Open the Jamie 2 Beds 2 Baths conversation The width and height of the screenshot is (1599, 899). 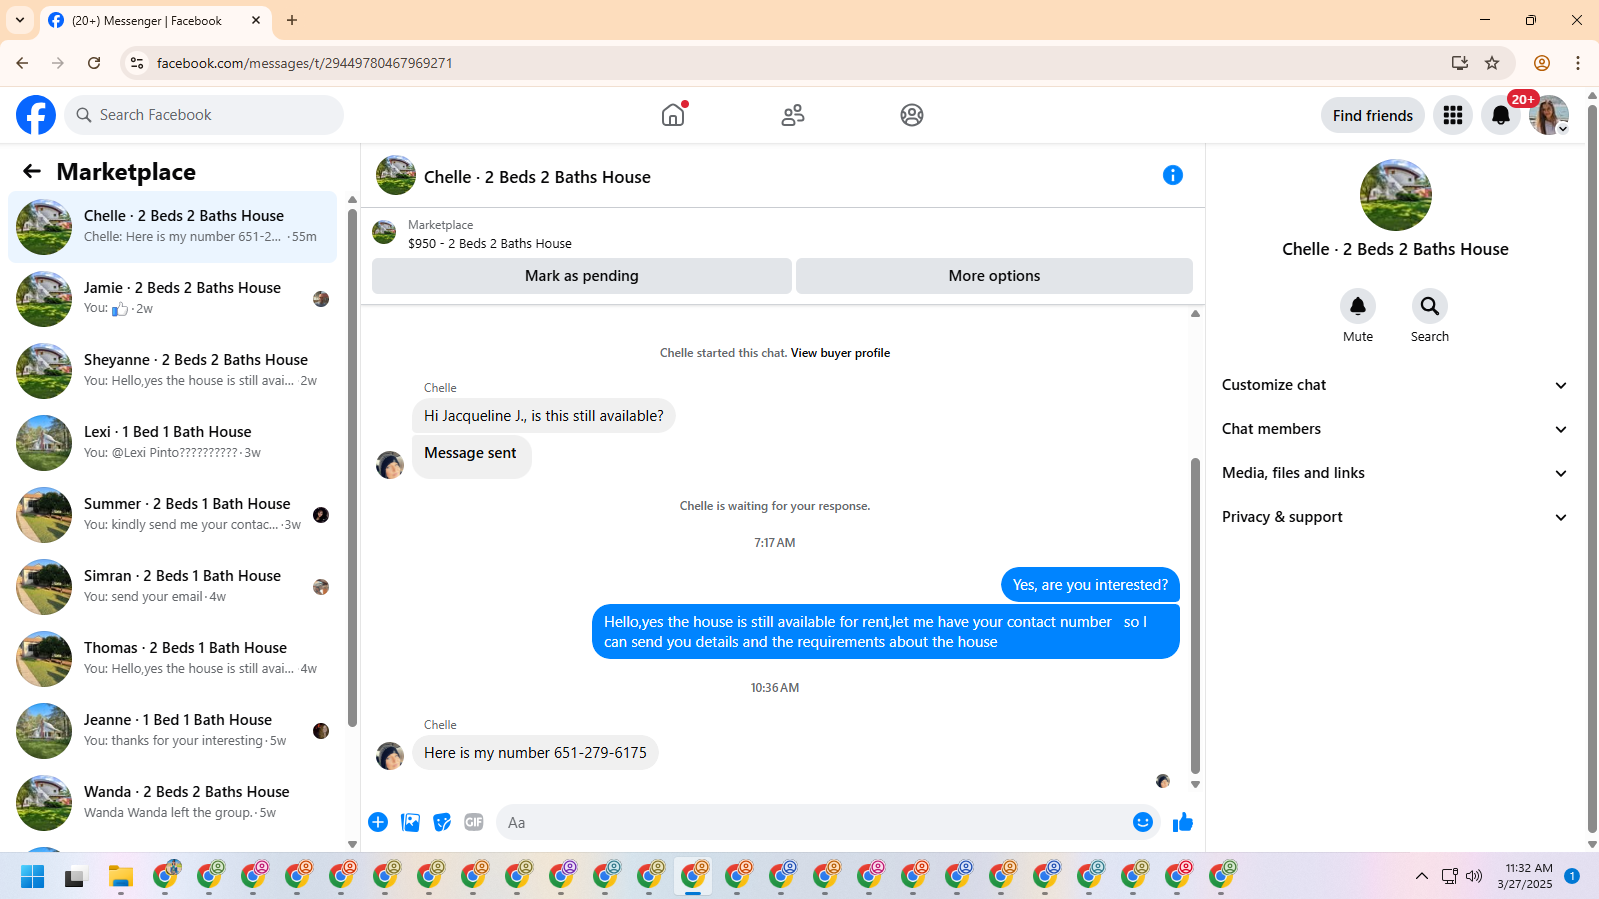point(173,299)
